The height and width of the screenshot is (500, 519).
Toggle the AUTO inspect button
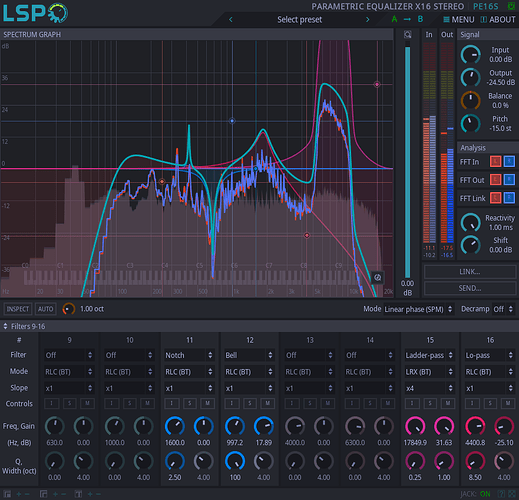click(45, 309)
